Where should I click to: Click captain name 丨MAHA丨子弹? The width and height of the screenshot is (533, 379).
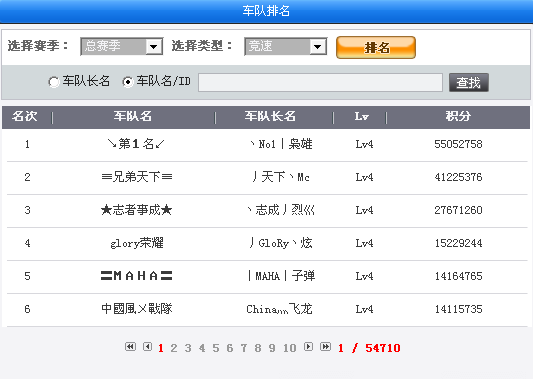[x=281, y=276]
